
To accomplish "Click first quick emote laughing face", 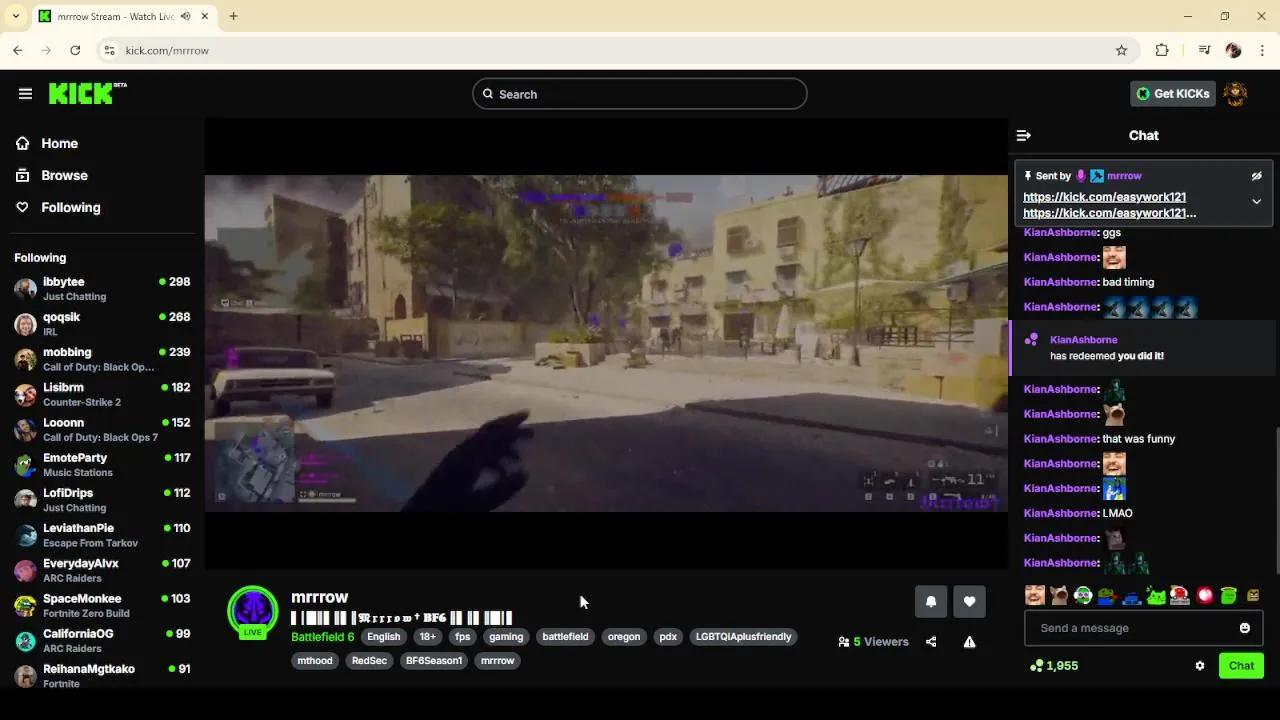I will (x=1035, y=596).
